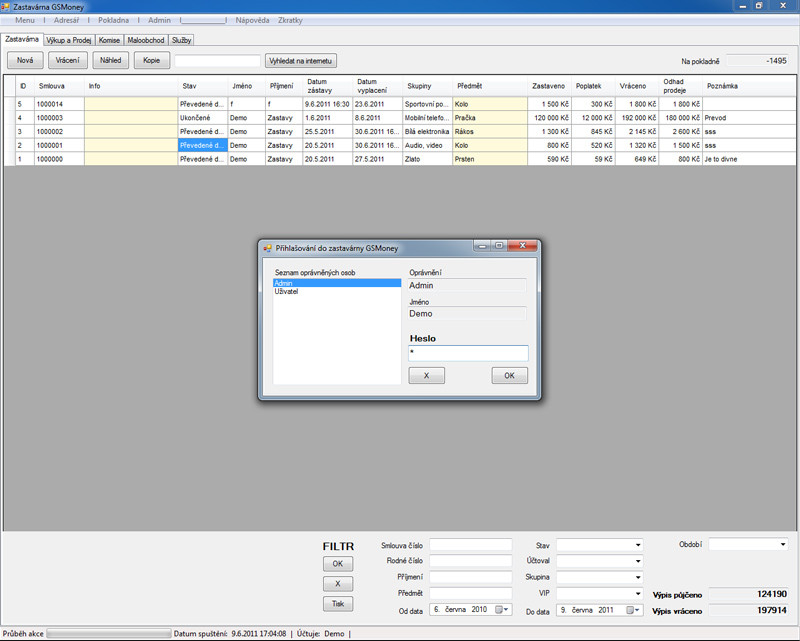This screenshot has height=641, width=800.
Task: Click the Zastavárna GSMoney main window icon
Action: 6,7
